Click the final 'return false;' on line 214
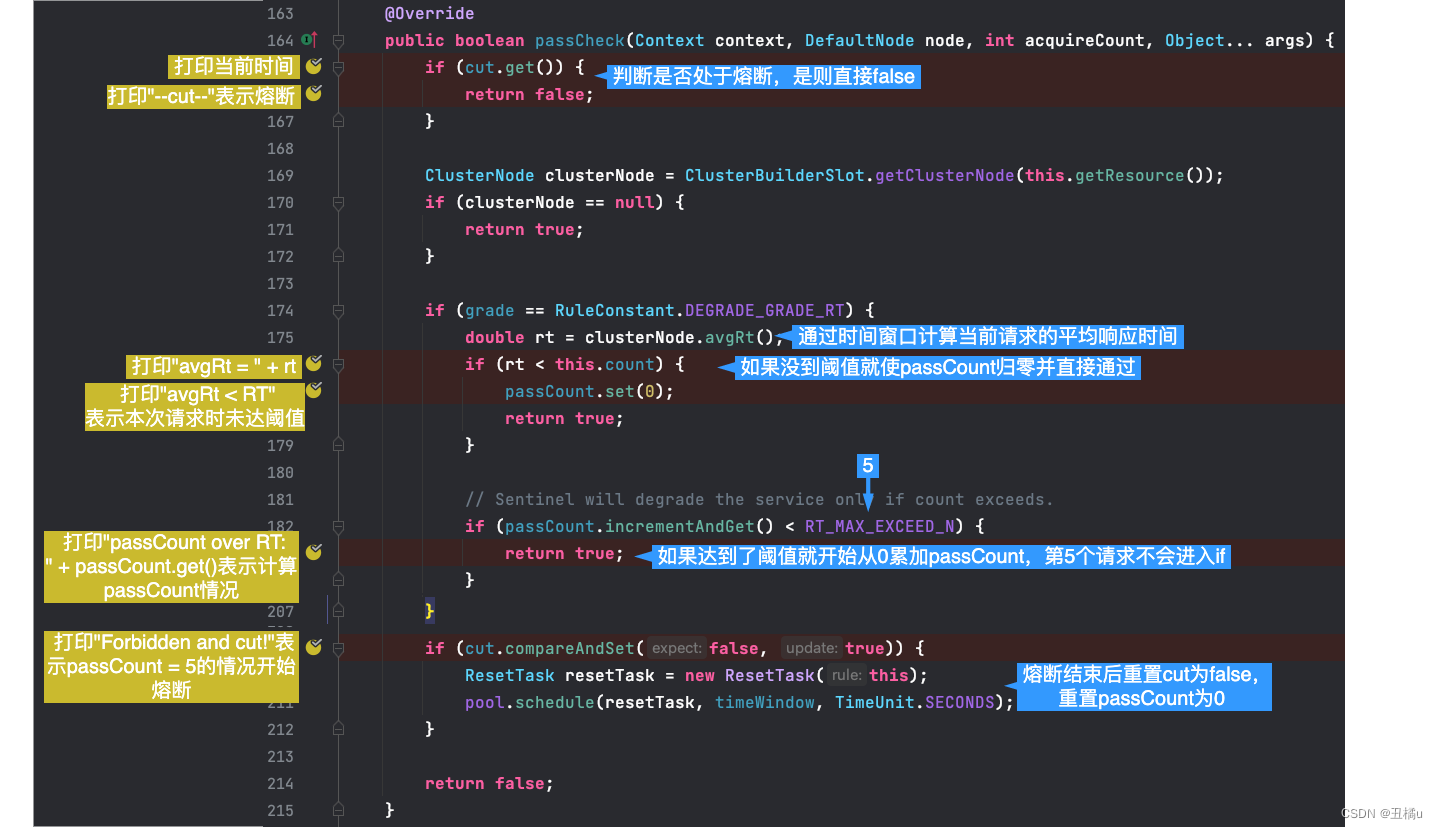1438x829 pixels. click(489, 783)
